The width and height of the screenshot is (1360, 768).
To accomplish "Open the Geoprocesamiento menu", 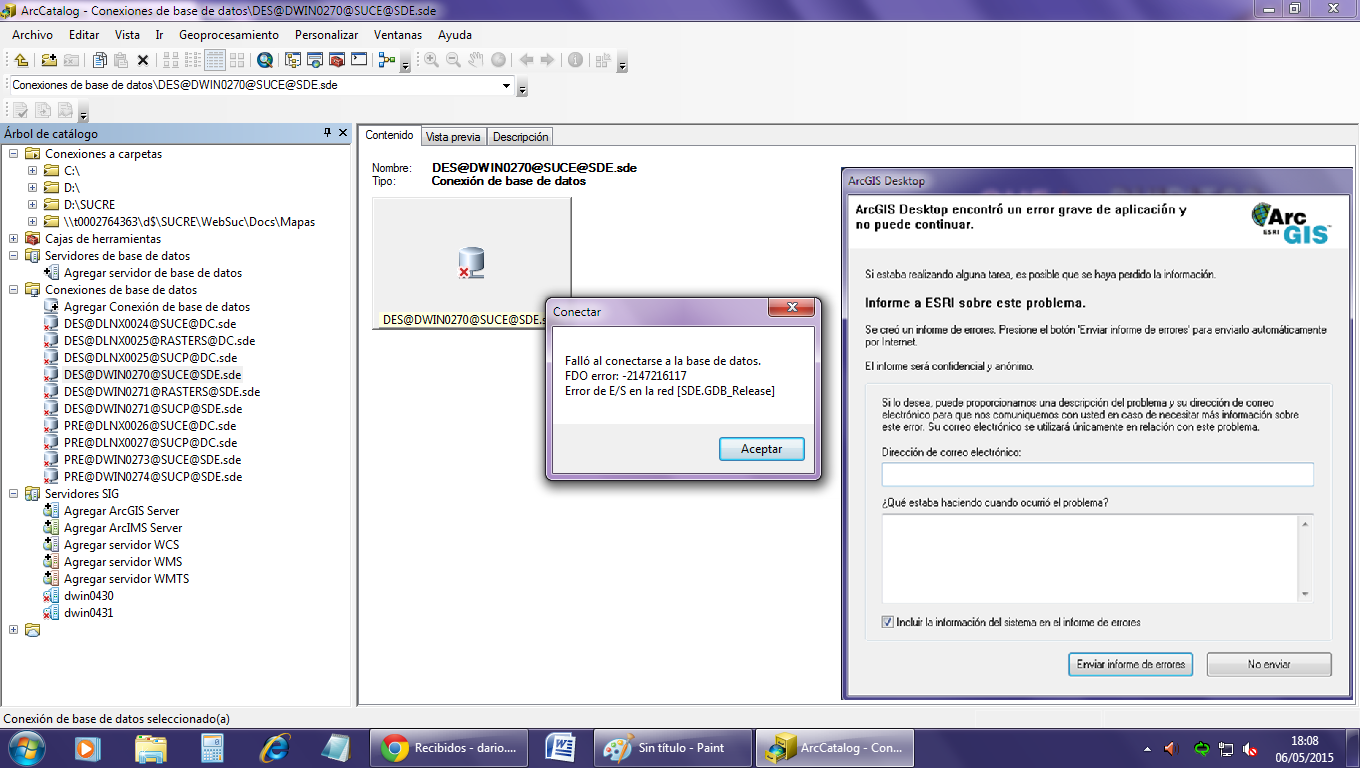I will (x=229, y=35).
